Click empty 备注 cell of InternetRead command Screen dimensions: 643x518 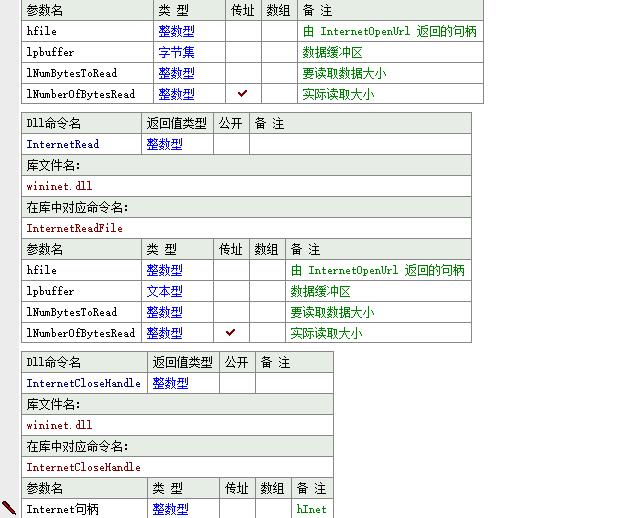click(x=360, y=144)
